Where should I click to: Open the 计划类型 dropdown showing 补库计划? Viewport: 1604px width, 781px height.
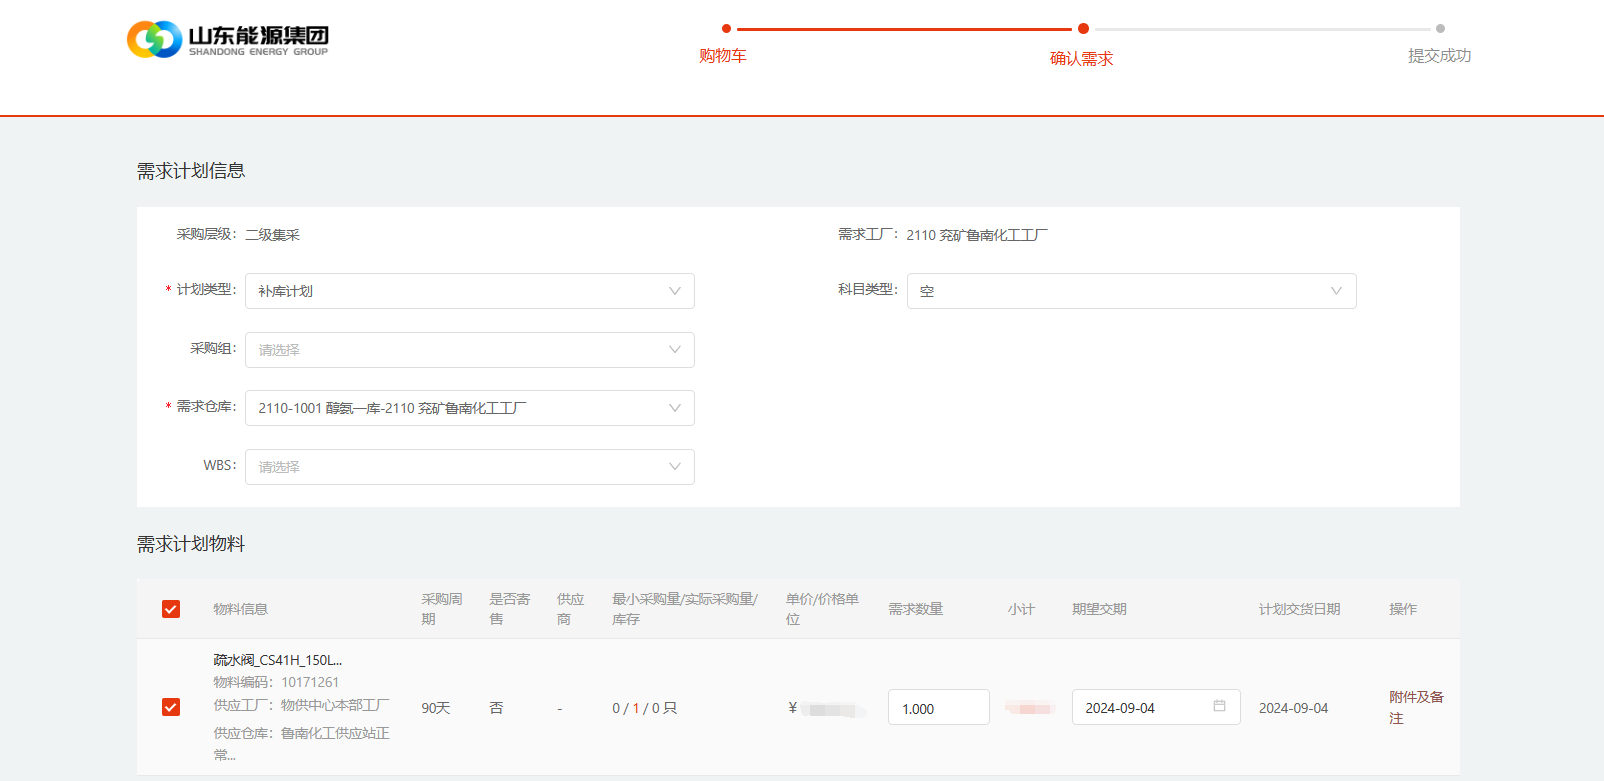coord(469,291)
